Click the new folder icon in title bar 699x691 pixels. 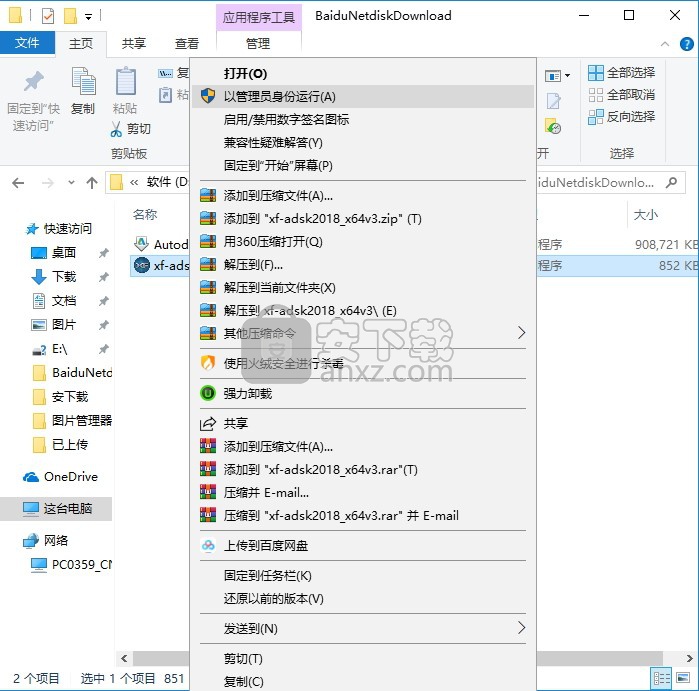[x=70, y=16]
